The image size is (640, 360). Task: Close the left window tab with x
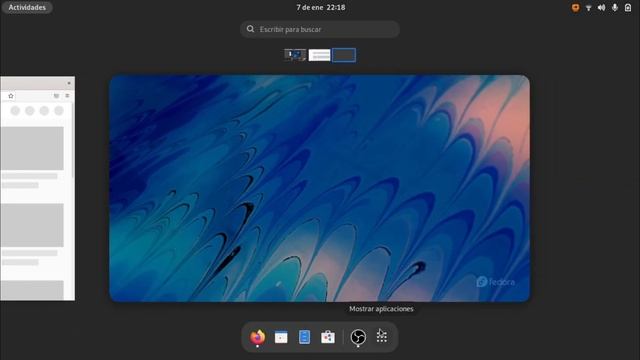point(69,83)
